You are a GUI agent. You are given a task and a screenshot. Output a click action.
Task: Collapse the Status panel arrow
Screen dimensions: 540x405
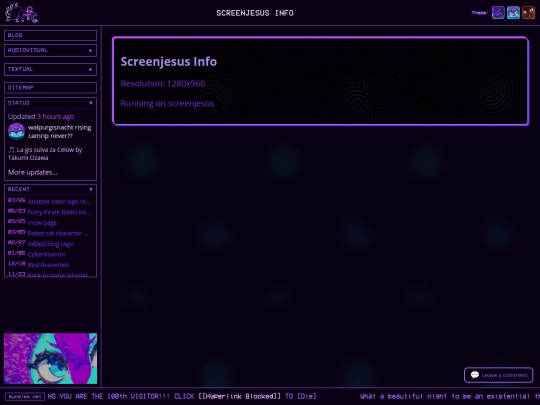pos(91,103)
